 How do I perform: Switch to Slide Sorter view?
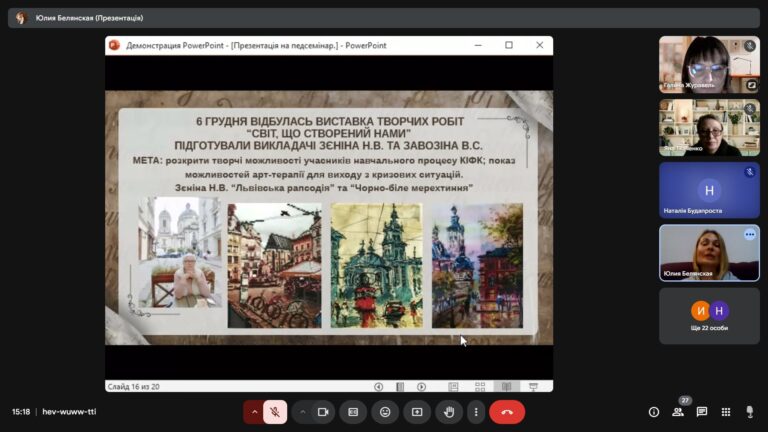pyautogui.click(x=480, y=386)
